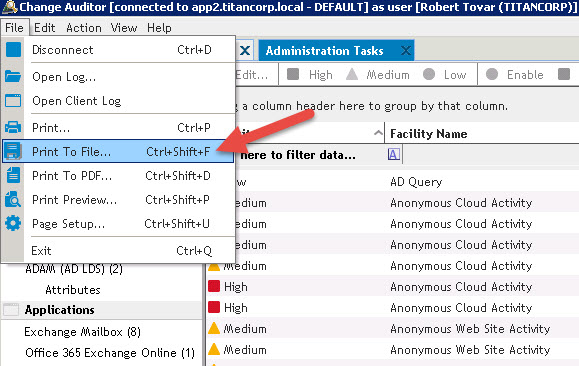
Task: Choose Exit from the File menu
Action: pyautogui.click(x=118, y=250)
